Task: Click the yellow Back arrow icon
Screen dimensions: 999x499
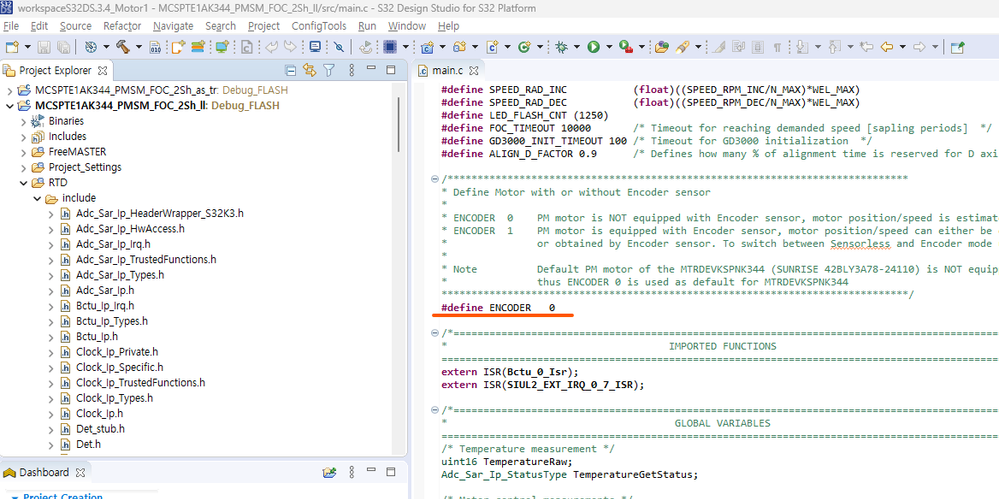Action: pyautogui.click(x=885, y=47)
